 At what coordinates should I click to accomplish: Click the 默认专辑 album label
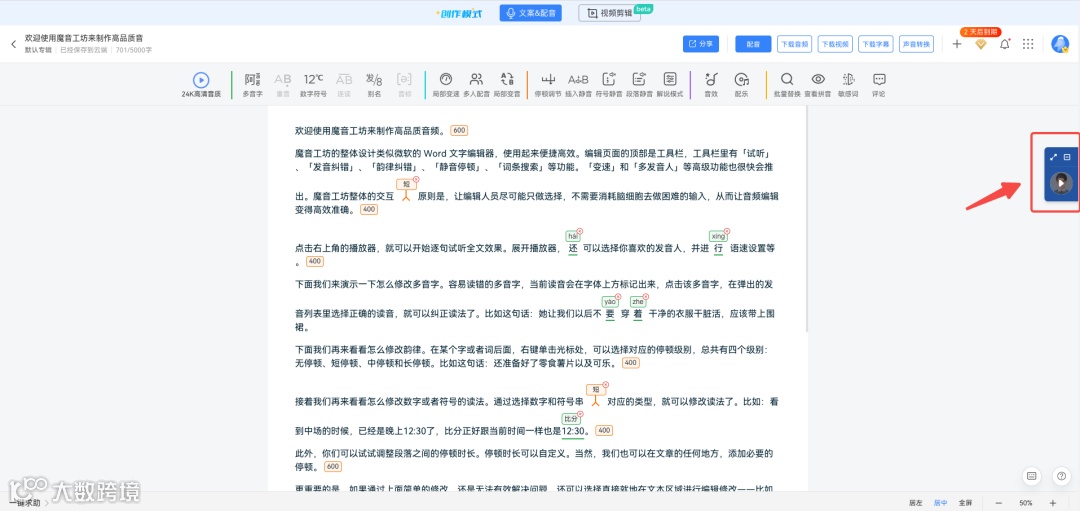[x=38, y=50]
